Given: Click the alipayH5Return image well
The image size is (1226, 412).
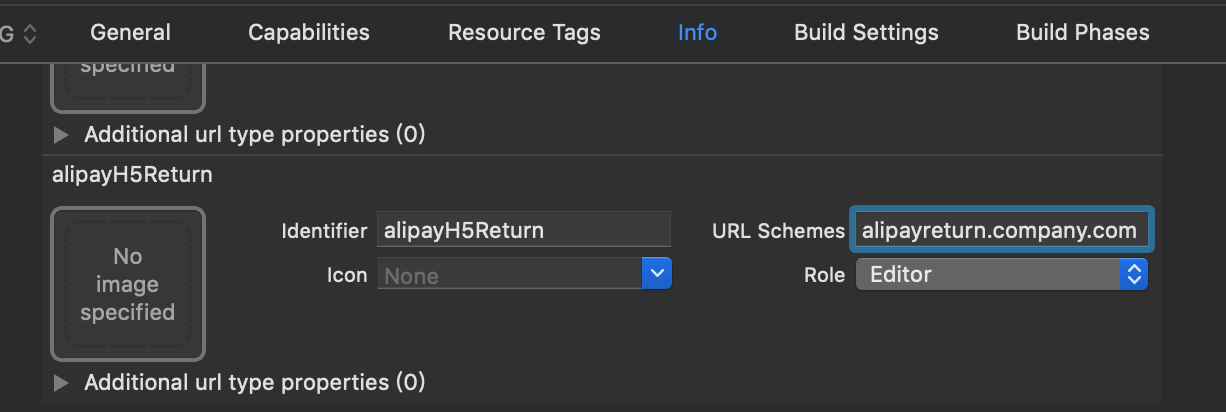Looking at the screenshot, I should click(128, 284).
